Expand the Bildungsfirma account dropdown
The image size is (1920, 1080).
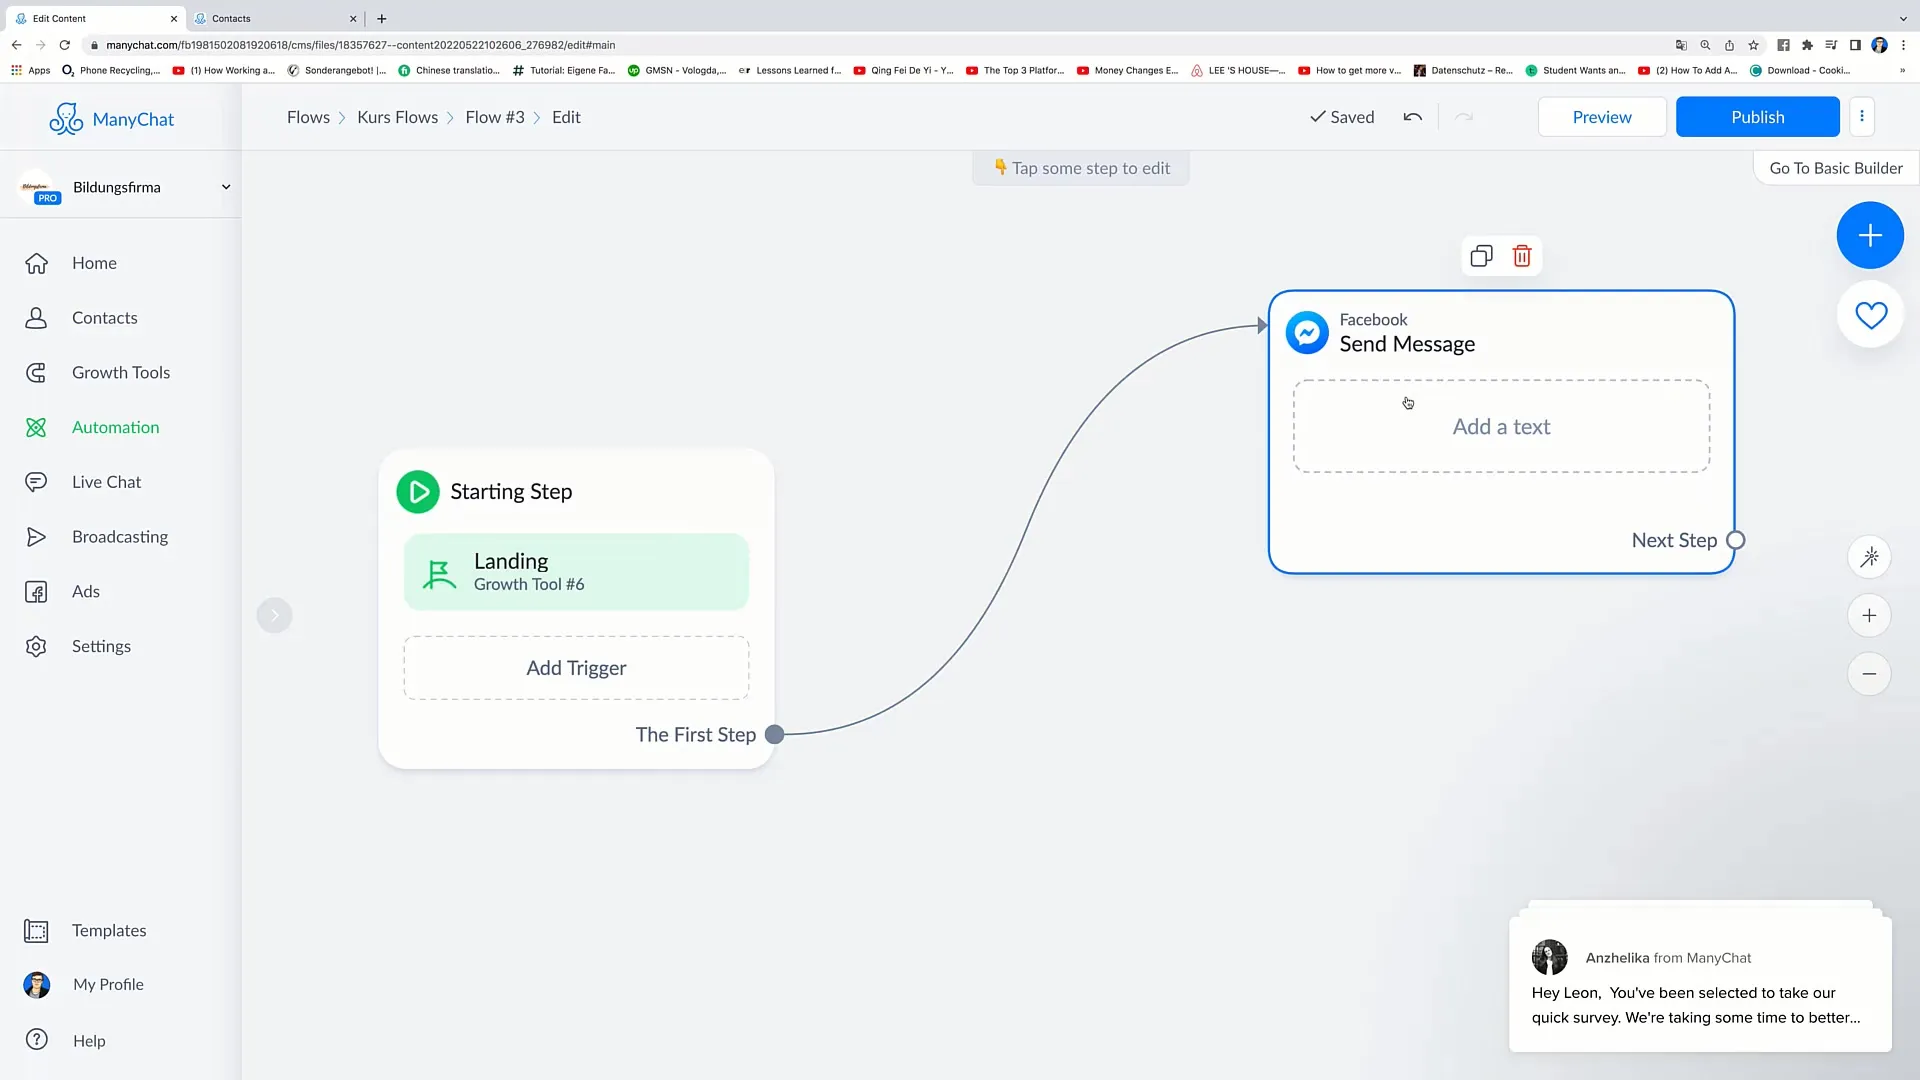pyautogui.click(x=225, y=187)
